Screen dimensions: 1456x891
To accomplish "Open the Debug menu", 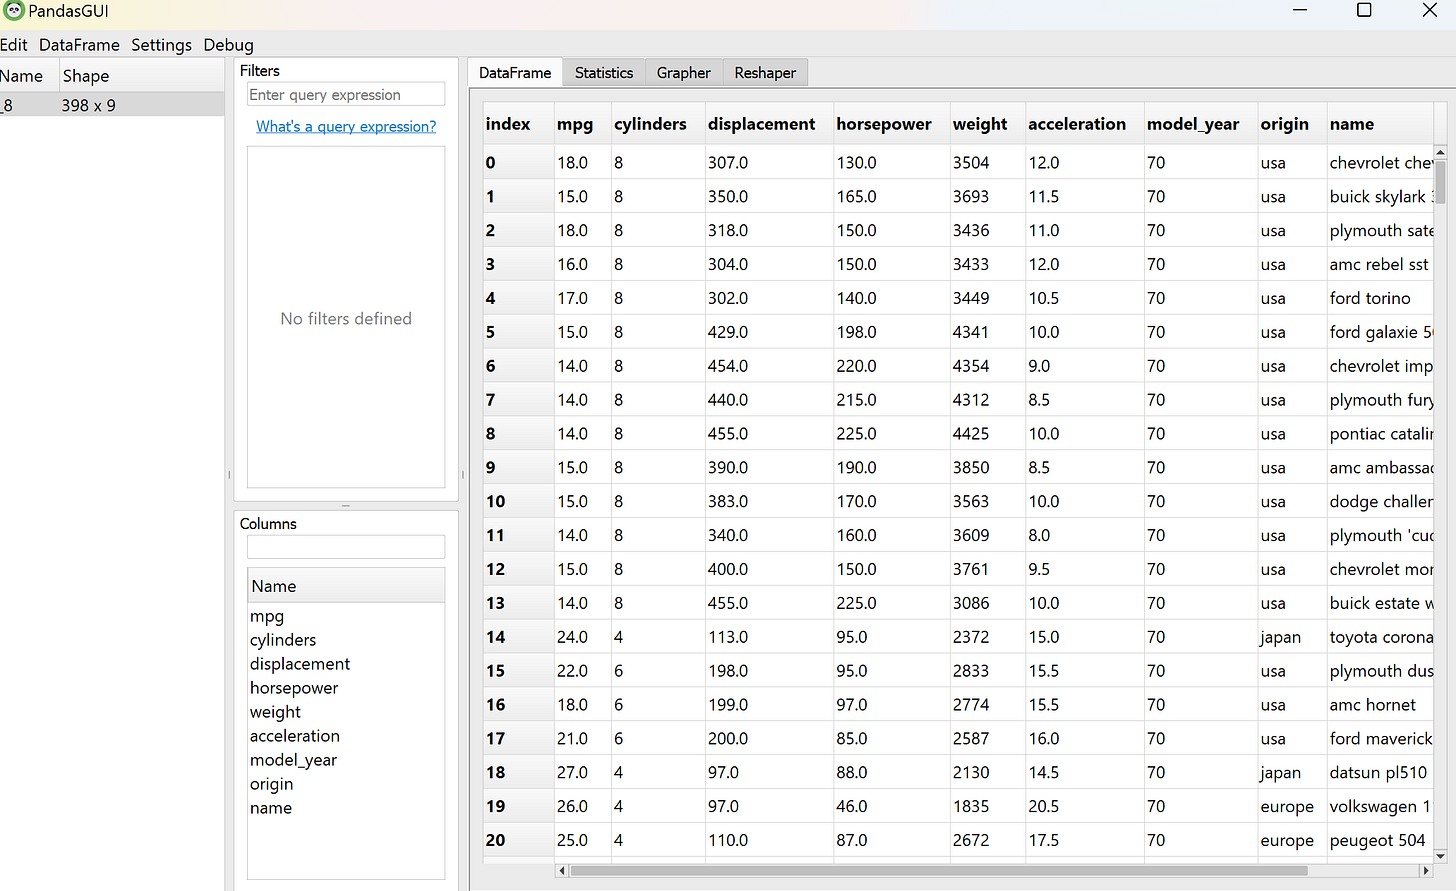I will [228, 45].
